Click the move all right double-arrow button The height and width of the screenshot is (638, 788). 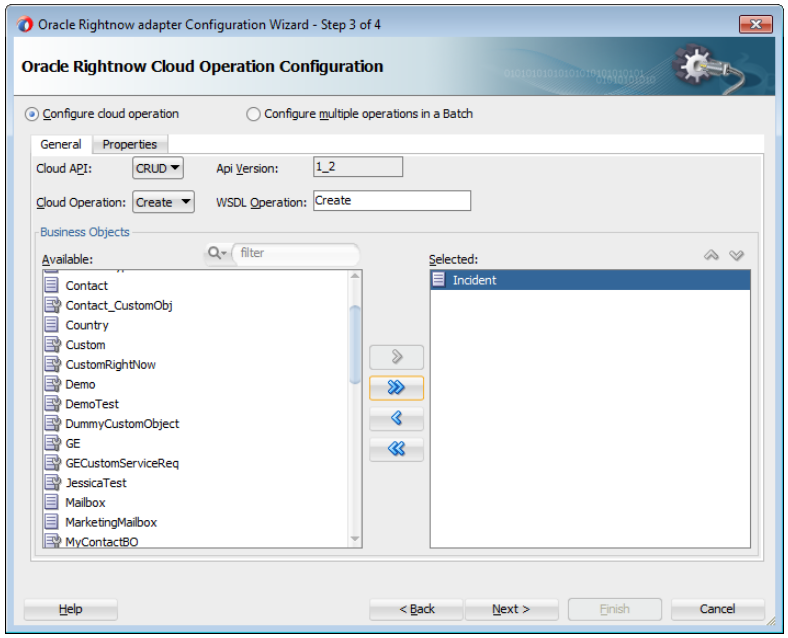(396, 388)
